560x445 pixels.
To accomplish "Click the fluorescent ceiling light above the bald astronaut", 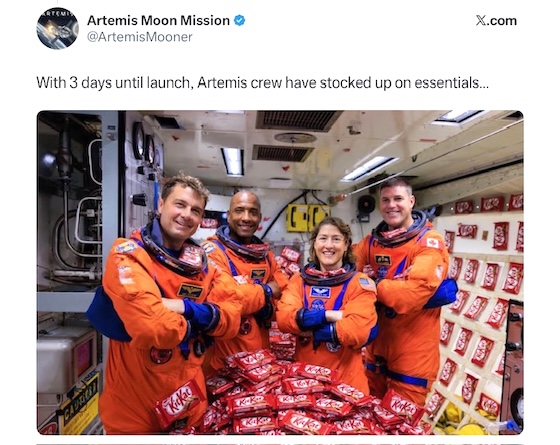I will 233,161.
